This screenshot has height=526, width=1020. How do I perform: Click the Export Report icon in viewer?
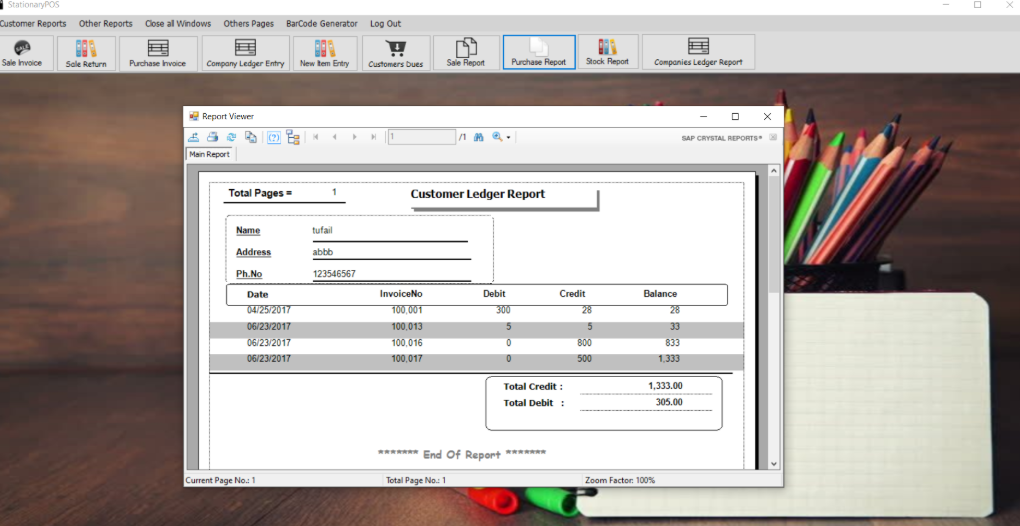coord(194,137)
